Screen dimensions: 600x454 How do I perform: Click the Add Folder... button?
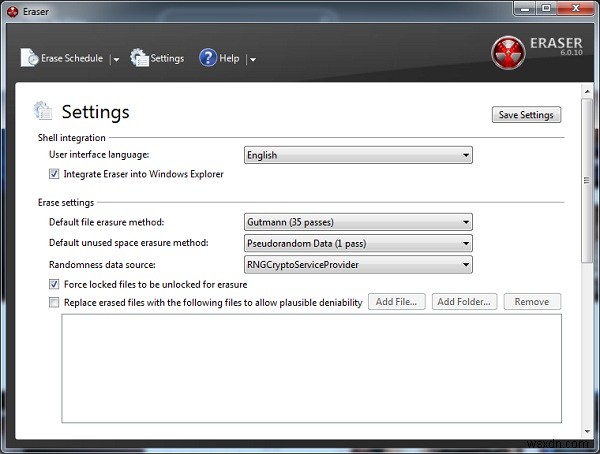[464, 302]
